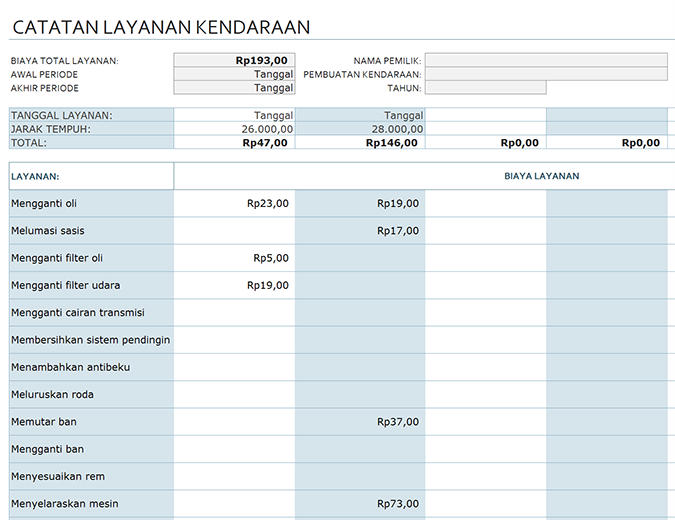
Task: Select the Rp193,00 total service cost cell
Action: pyautogui.click(x=235, y=60)
